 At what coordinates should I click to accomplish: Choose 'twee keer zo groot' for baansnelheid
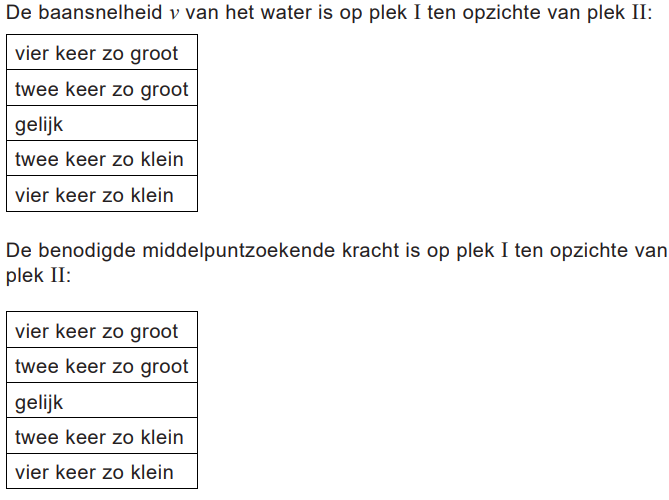pyautogui.click(x=101, y=89)
